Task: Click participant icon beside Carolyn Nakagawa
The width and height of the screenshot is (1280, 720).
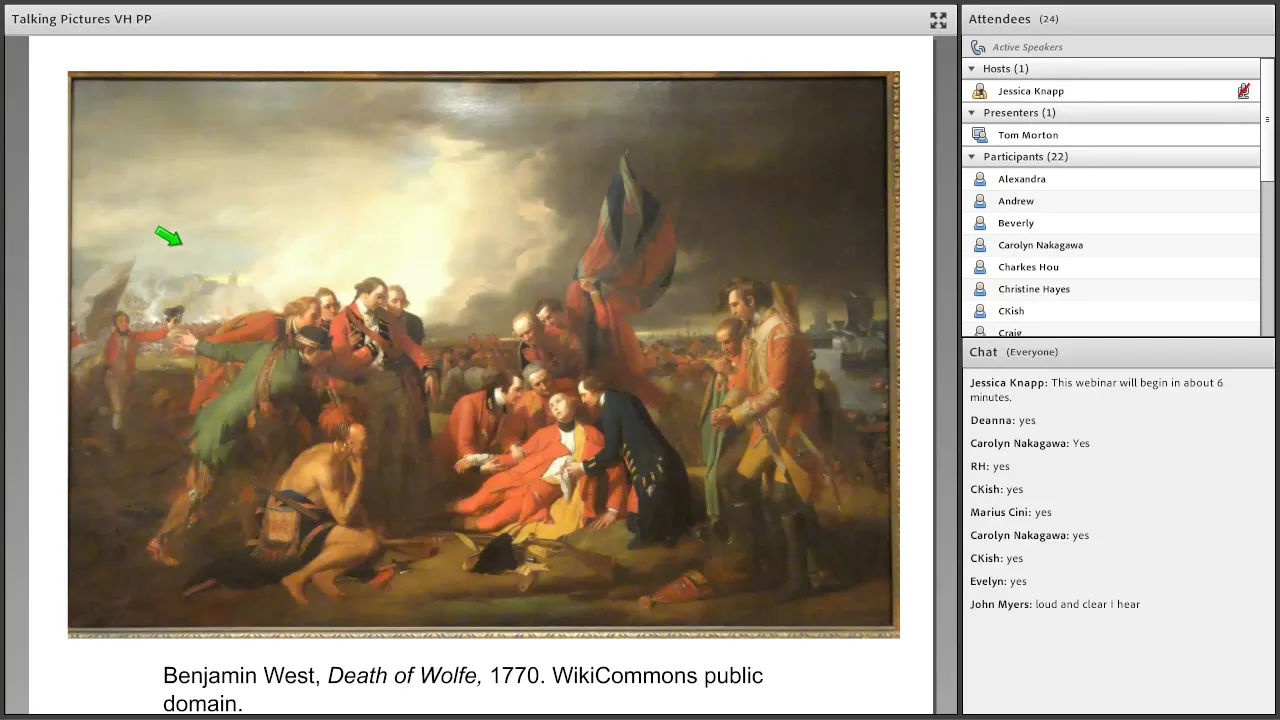Action: pyautogui.click(x=980, y=245)
